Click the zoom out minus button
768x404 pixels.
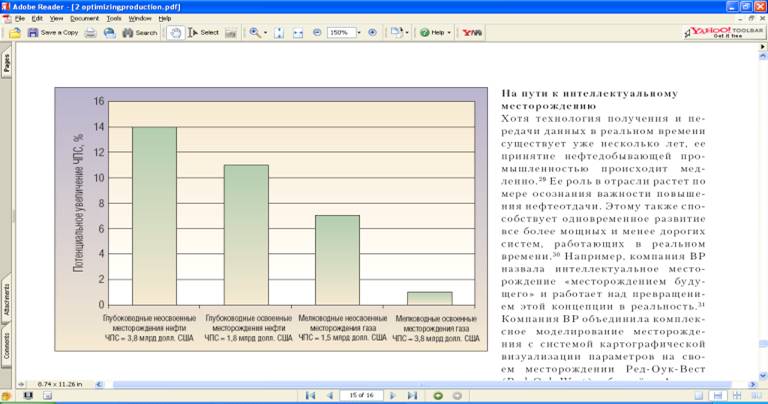click(317, 32)
